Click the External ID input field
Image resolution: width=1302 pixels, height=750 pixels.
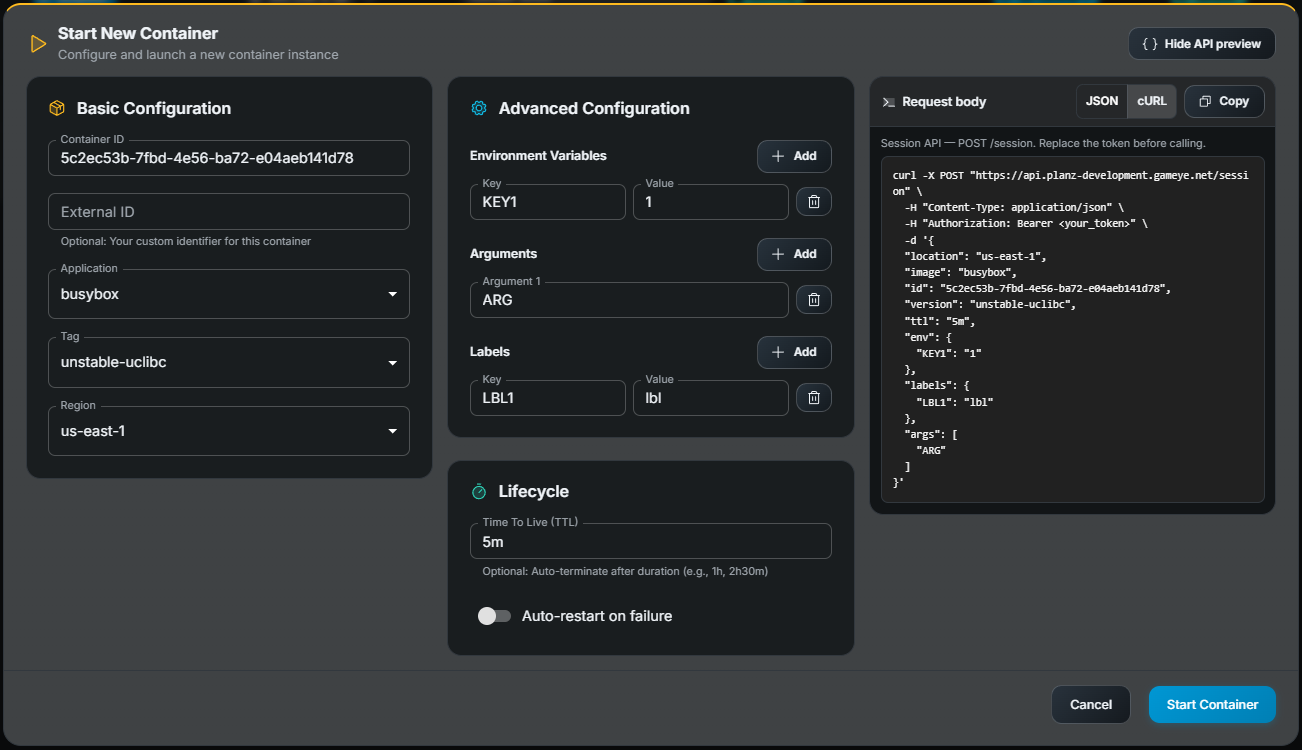229,212
